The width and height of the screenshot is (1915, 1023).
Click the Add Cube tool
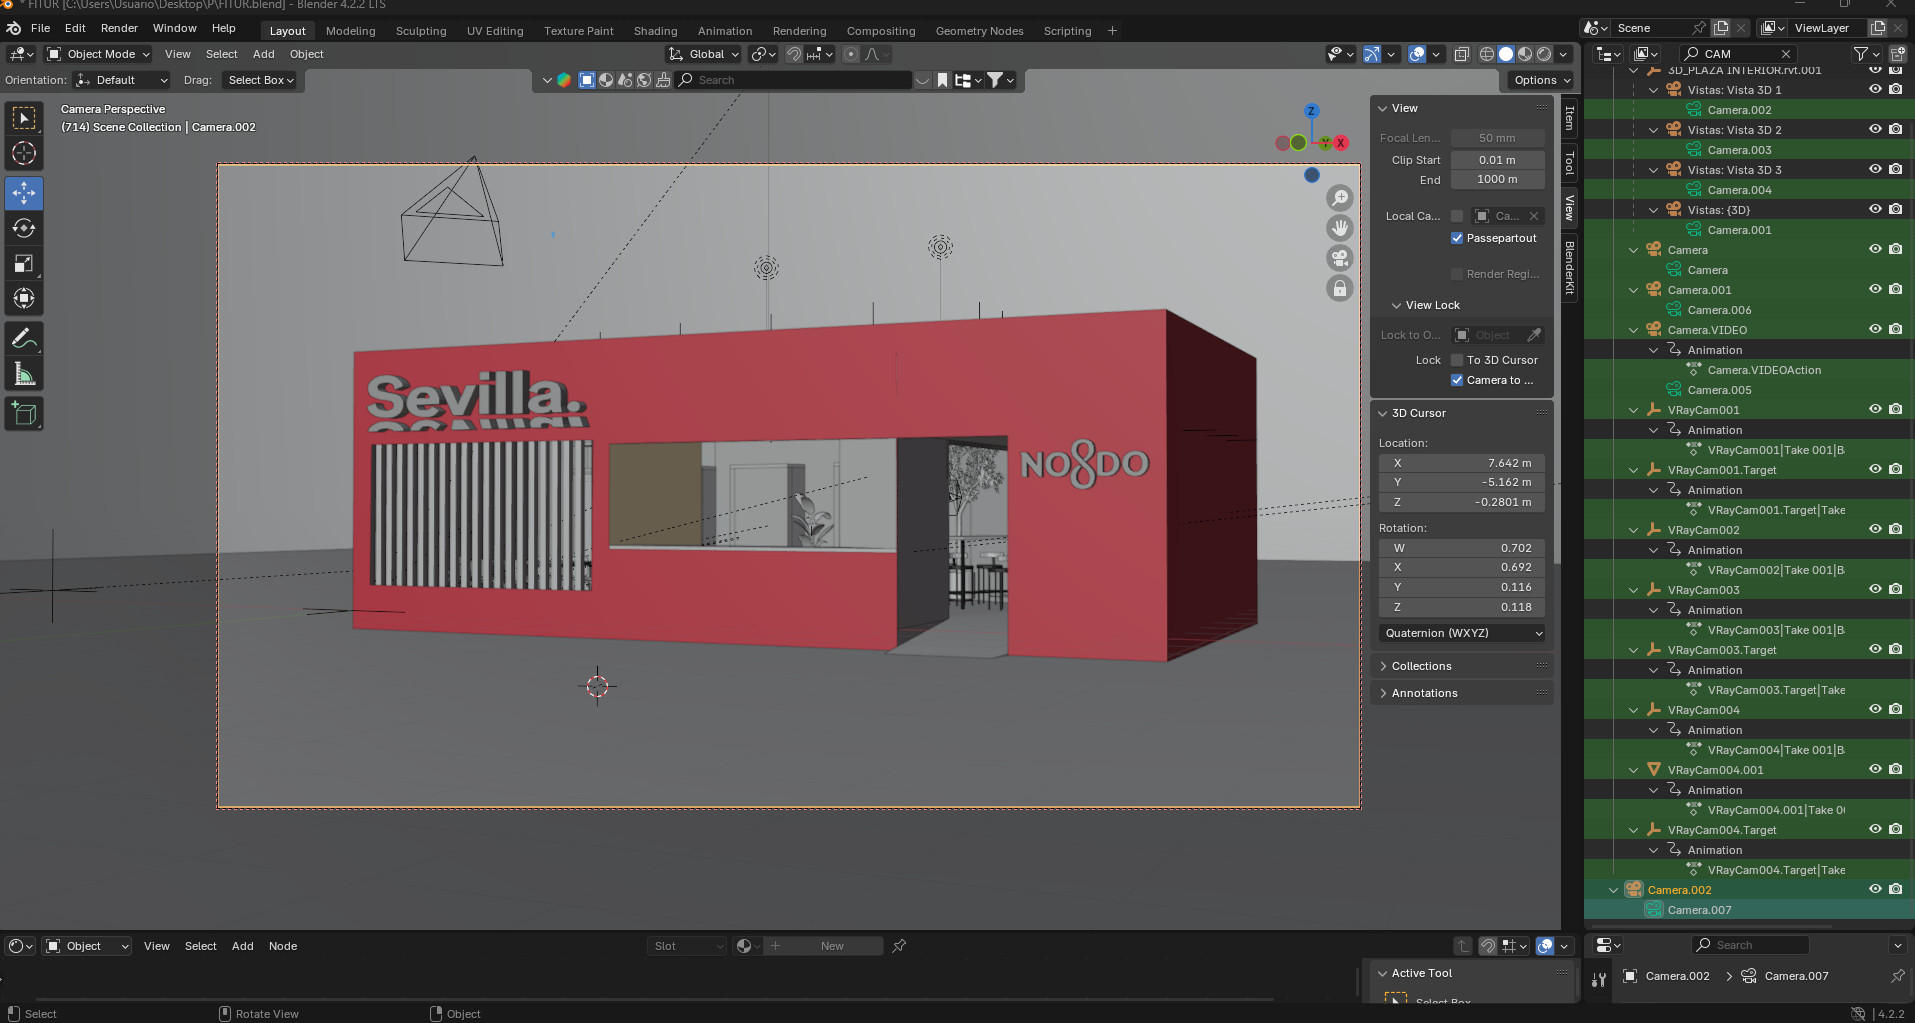24,414
